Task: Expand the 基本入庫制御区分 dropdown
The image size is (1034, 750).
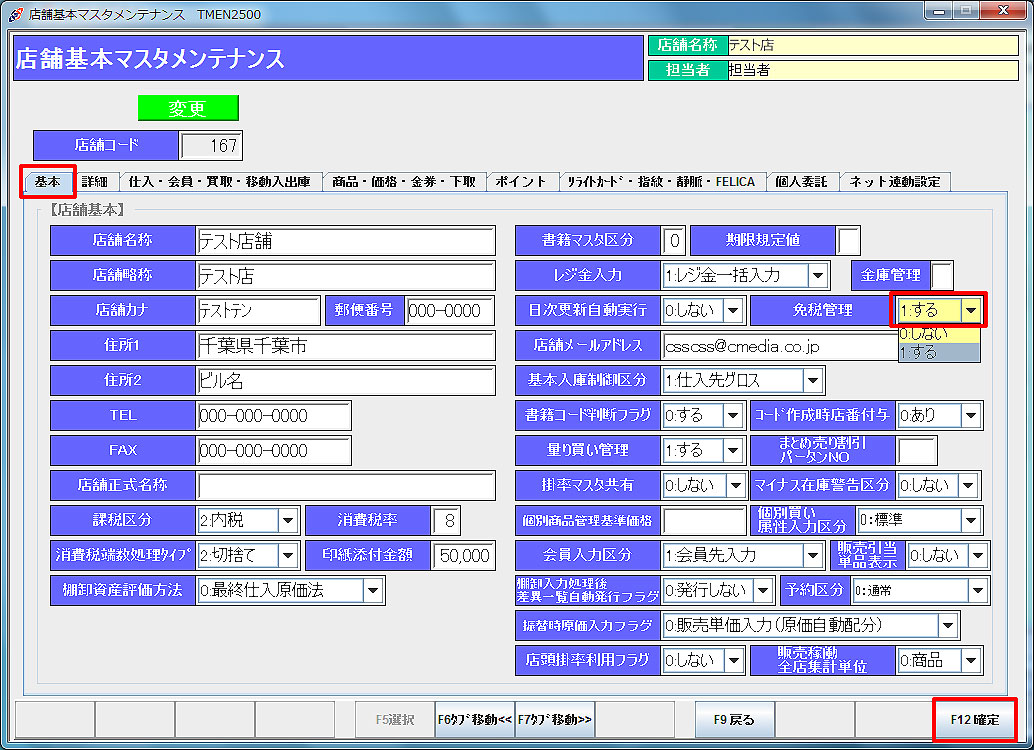Action: (x=813, y=380)
